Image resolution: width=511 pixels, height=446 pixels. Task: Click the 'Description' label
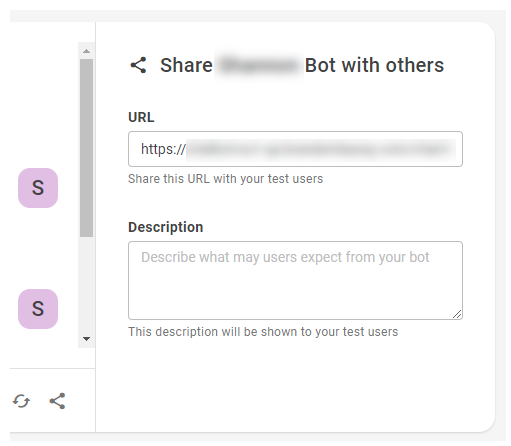[166, 227]
